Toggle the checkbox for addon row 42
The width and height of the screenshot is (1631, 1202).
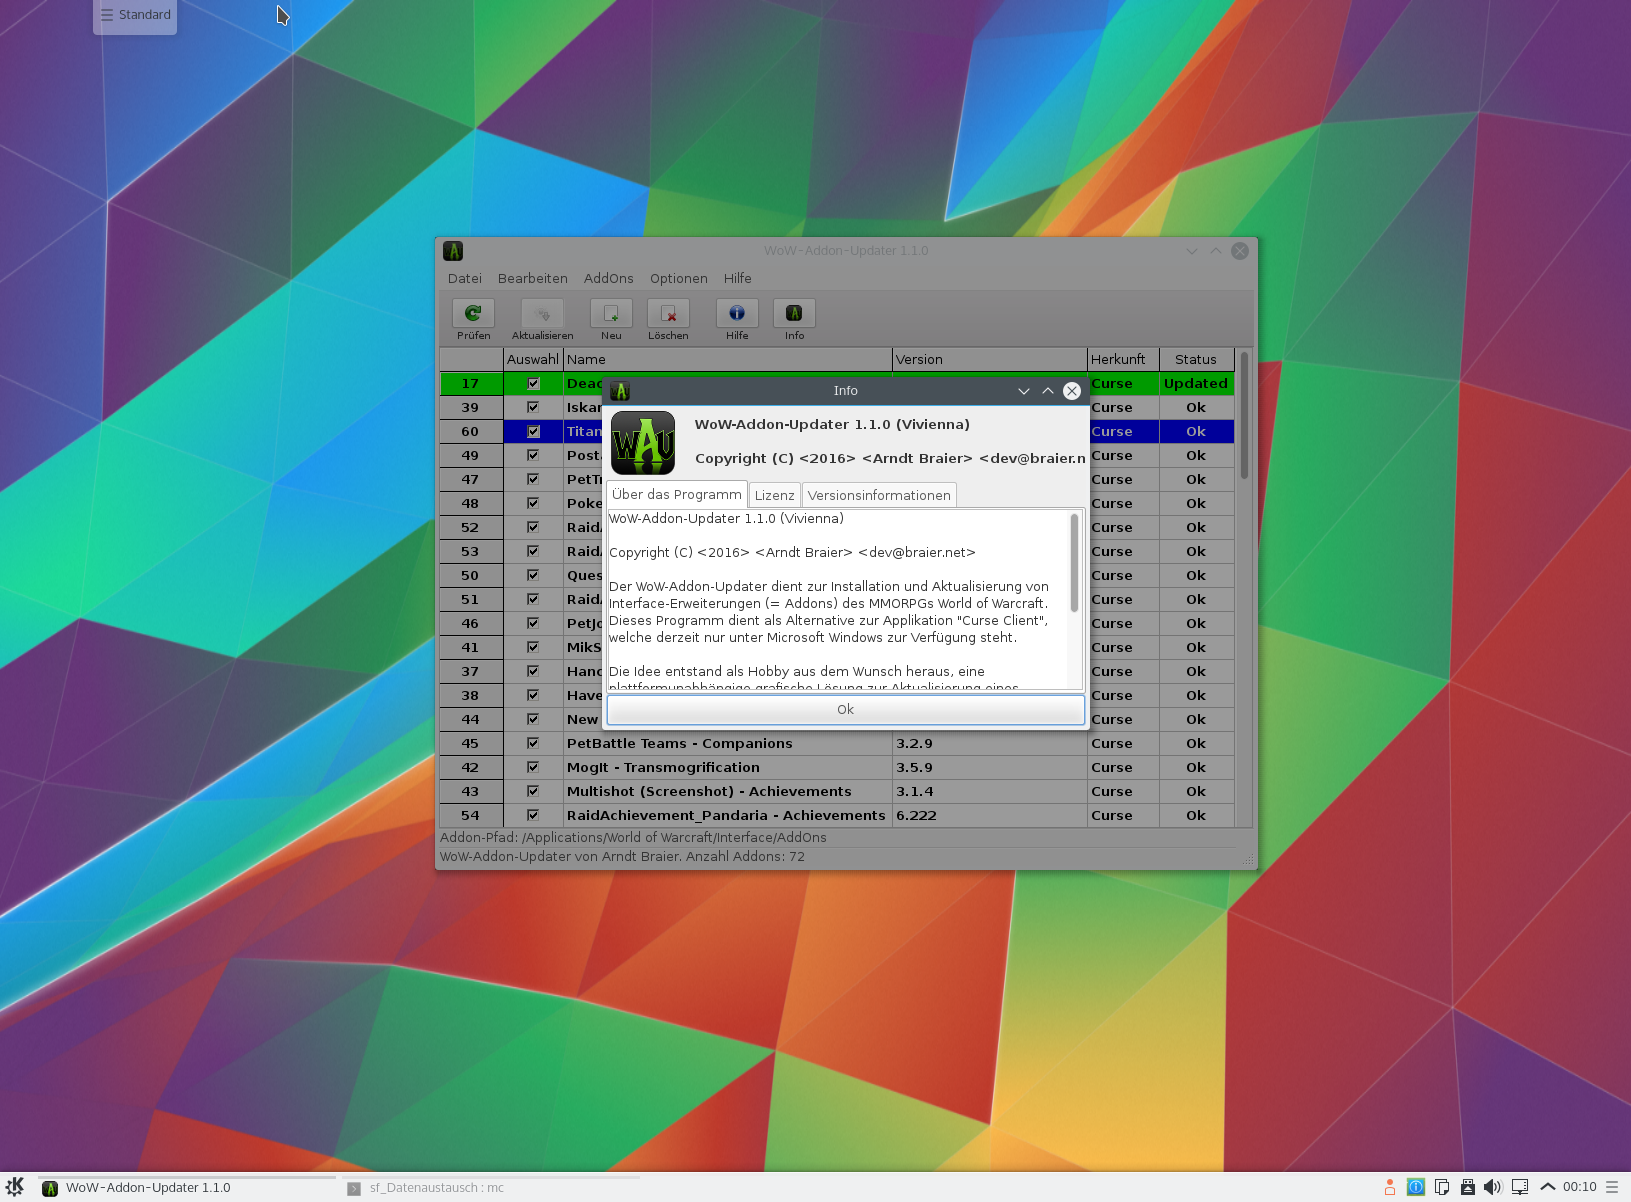click(533, 767)
